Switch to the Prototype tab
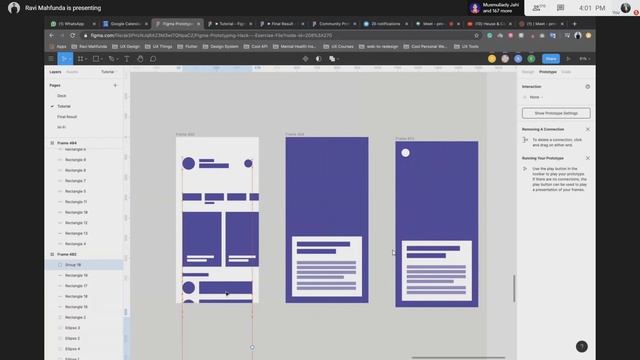The height and width of the screenshot is (360, 640). (548, 72)
